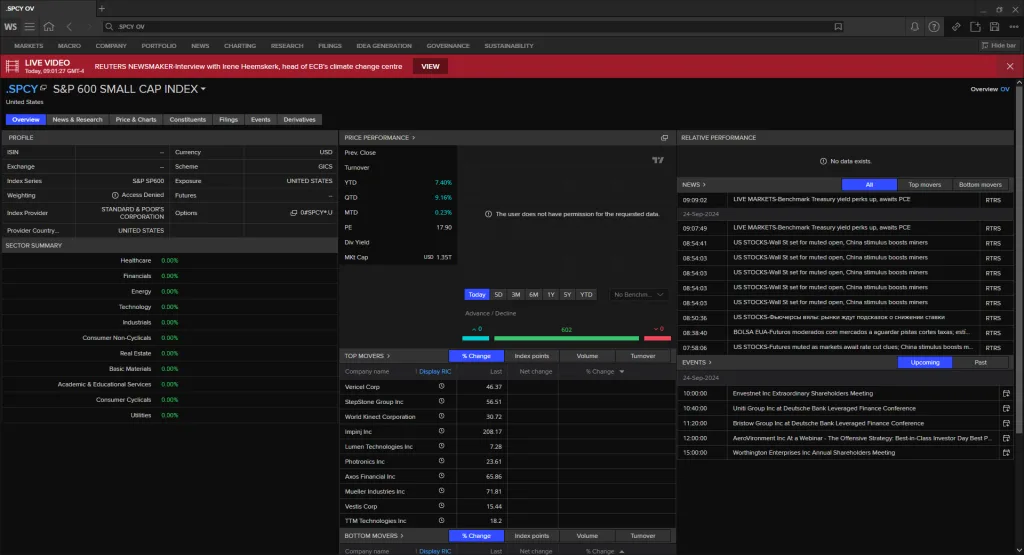The height and width of the screenshot is (555, 1024).
Task: Open the No Benchmark dropdown
Action: [638, 294]
